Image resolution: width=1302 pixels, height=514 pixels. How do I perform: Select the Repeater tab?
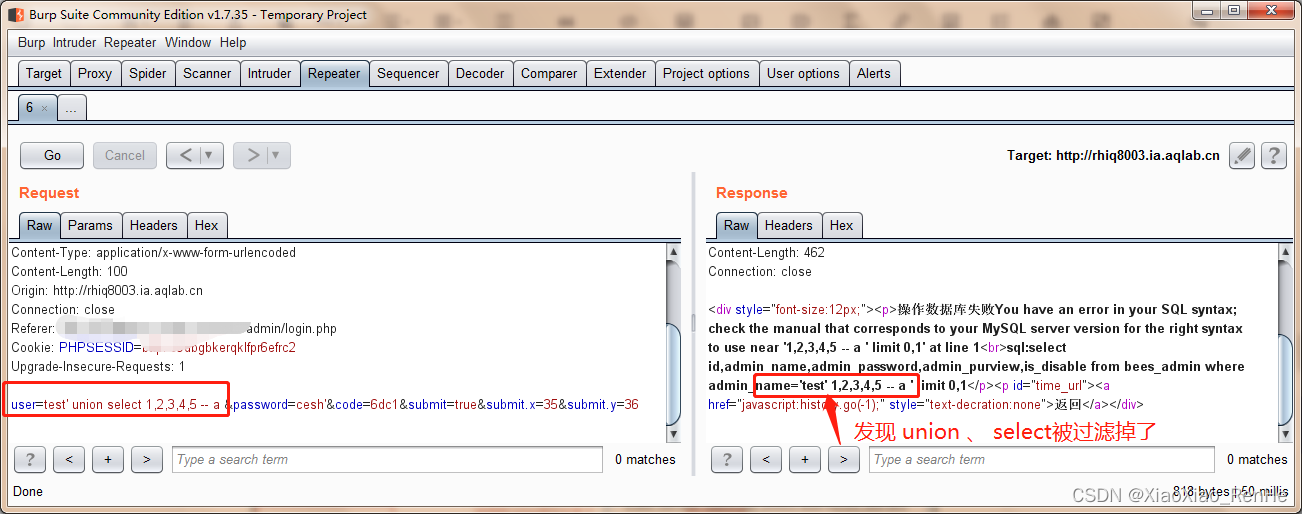pos(334,73)
